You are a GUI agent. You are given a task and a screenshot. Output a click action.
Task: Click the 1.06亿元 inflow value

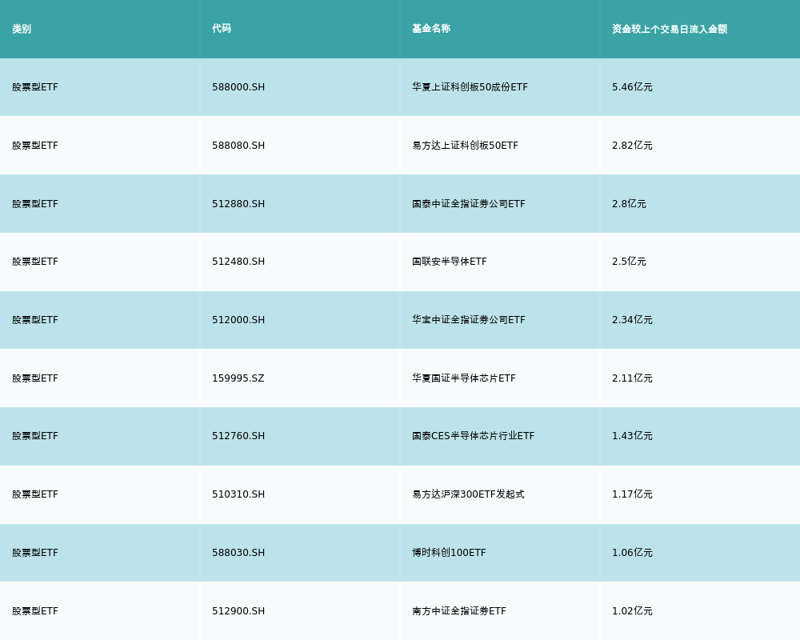[x=632, y=553]
